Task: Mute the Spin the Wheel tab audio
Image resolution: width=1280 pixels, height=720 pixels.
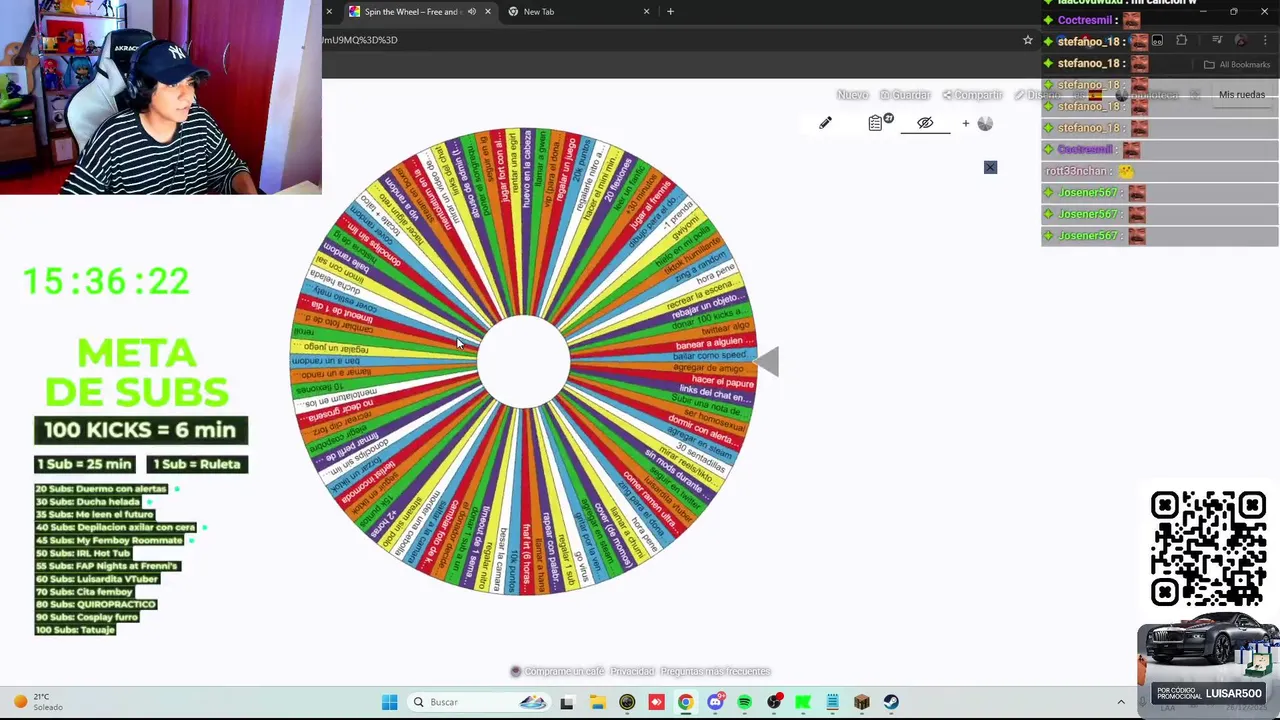Action: click(471, 12)
